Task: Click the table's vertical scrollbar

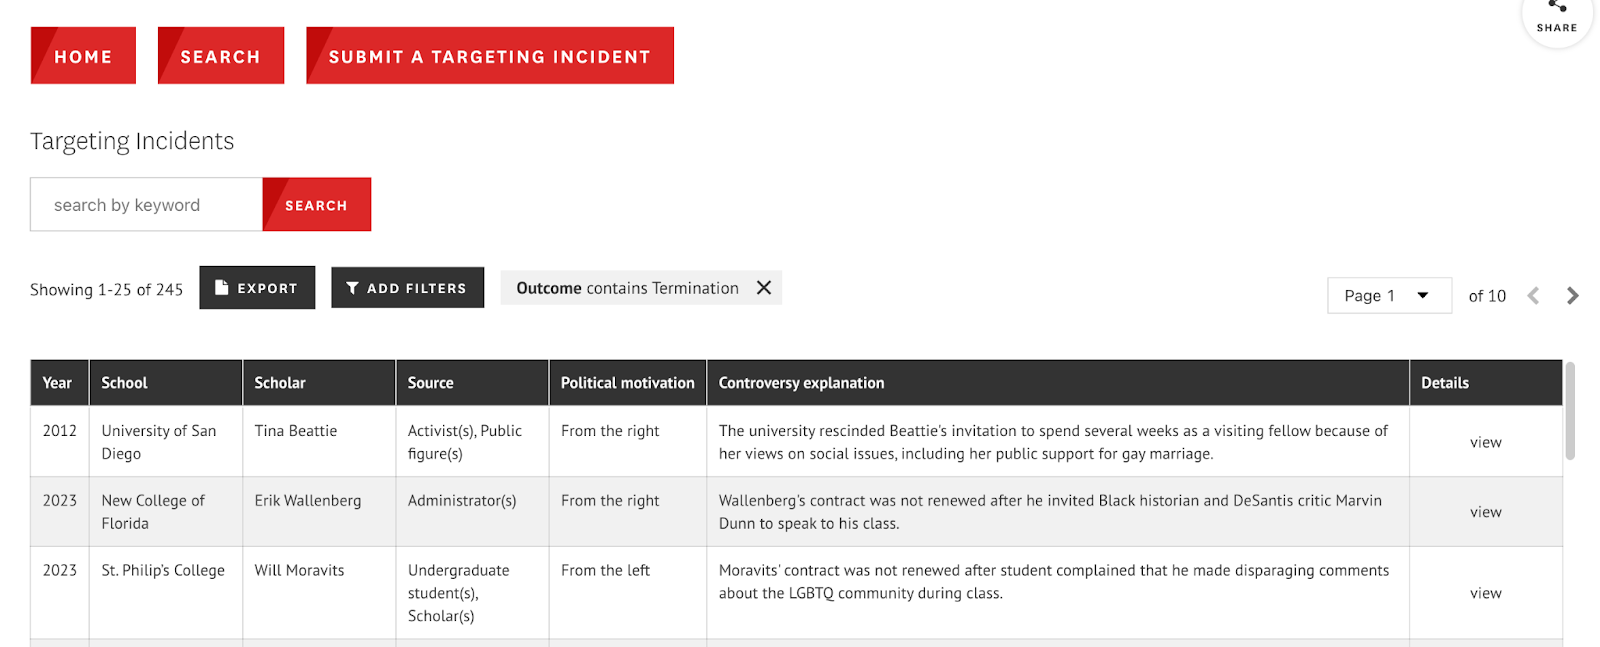Action: (x=1570, y=411)
